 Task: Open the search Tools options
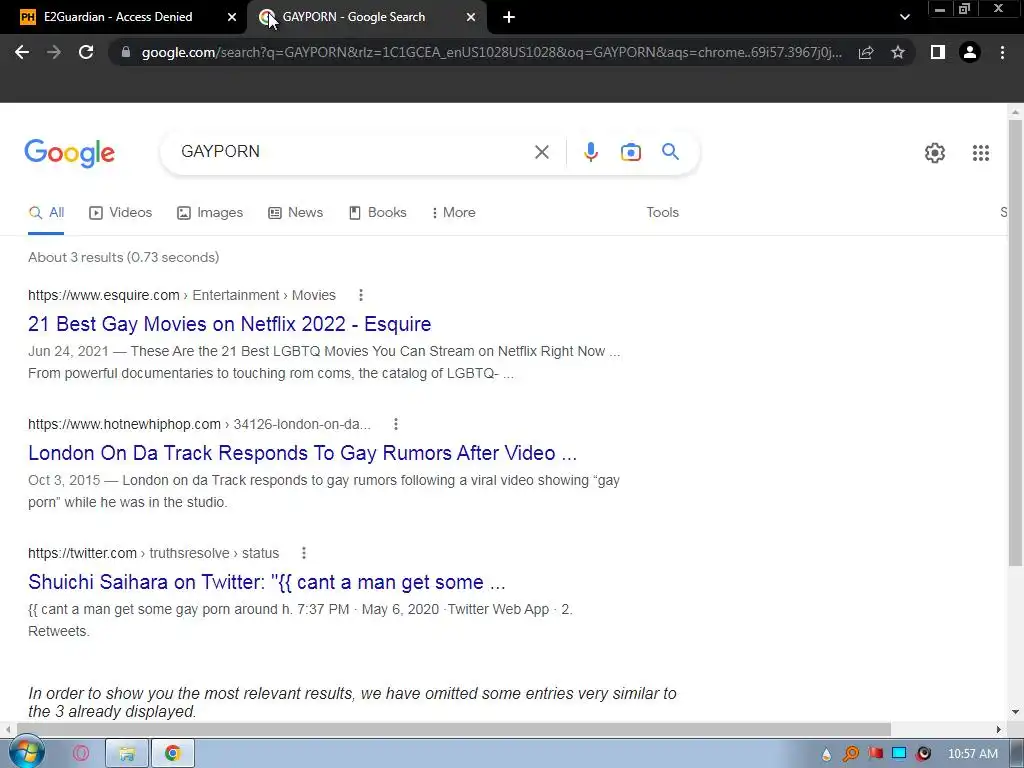click(662, 212)
